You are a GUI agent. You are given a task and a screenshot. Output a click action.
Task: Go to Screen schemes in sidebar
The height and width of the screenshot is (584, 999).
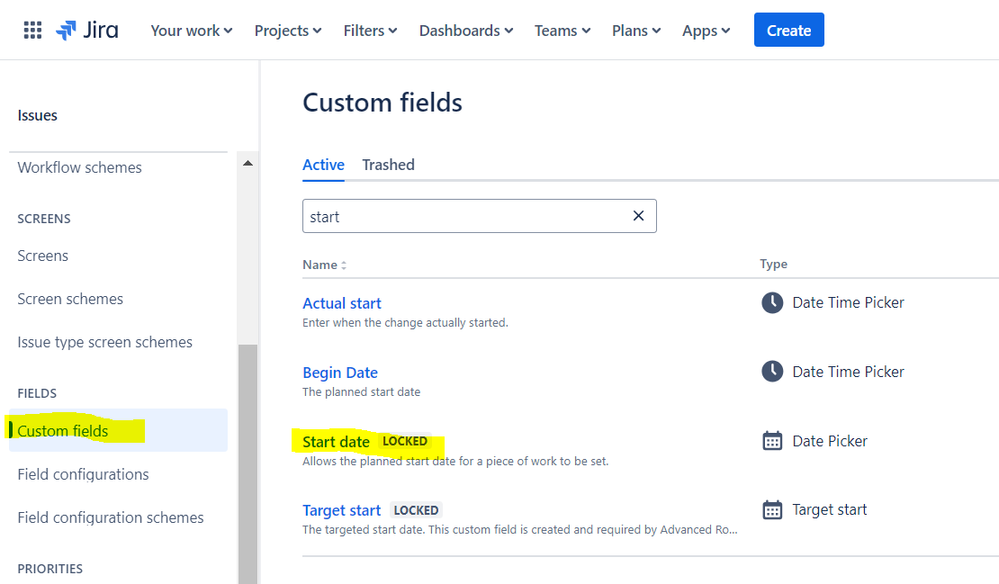(70, 299)
